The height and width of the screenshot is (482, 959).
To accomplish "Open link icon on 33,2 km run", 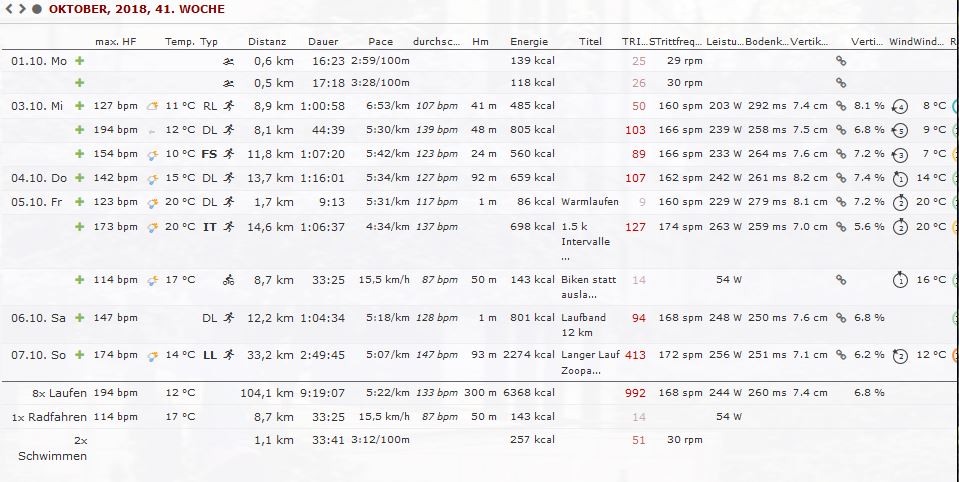I will click(840, 355).
